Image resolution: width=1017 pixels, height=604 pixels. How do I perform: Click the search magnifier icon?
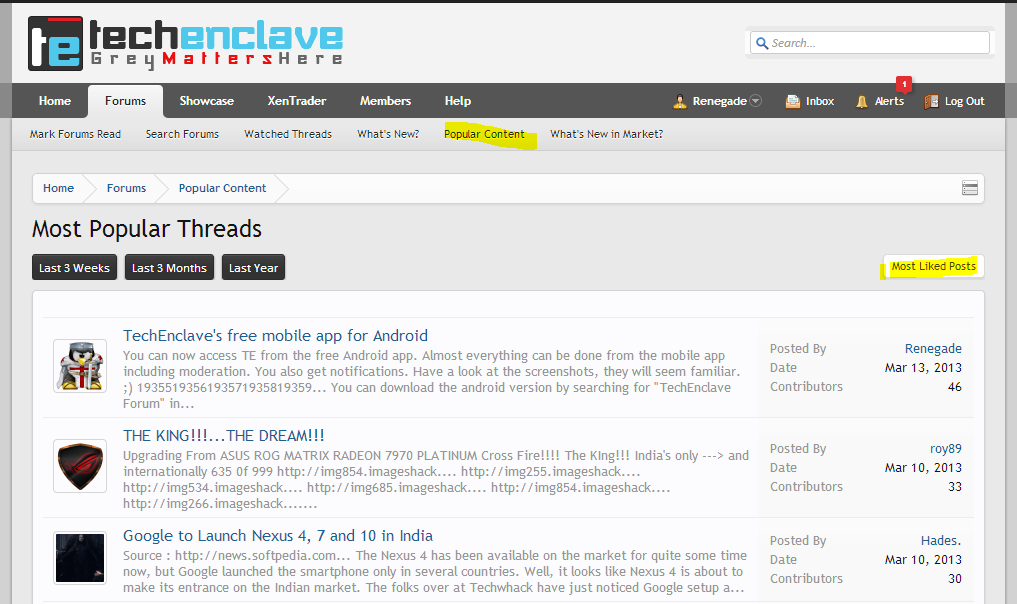(x=762, y=43)
